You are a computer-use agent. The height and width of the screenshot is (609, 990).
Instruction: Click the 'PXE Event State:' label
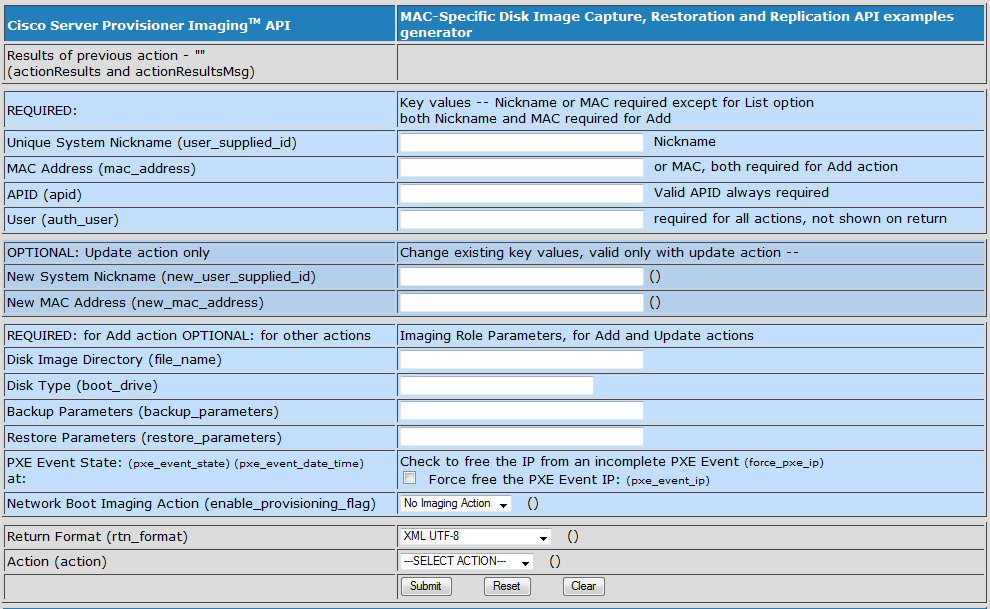pyautogui.click(x=64, y=463)
